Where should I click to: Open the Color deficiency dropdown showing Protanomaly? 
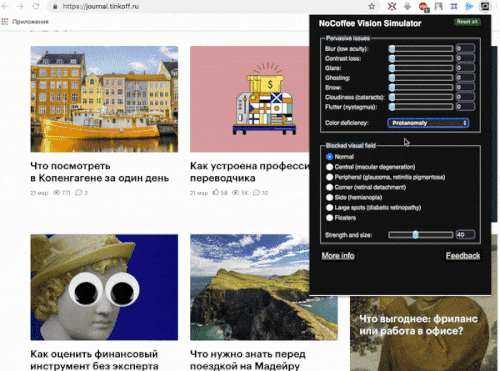pos(428,123)
